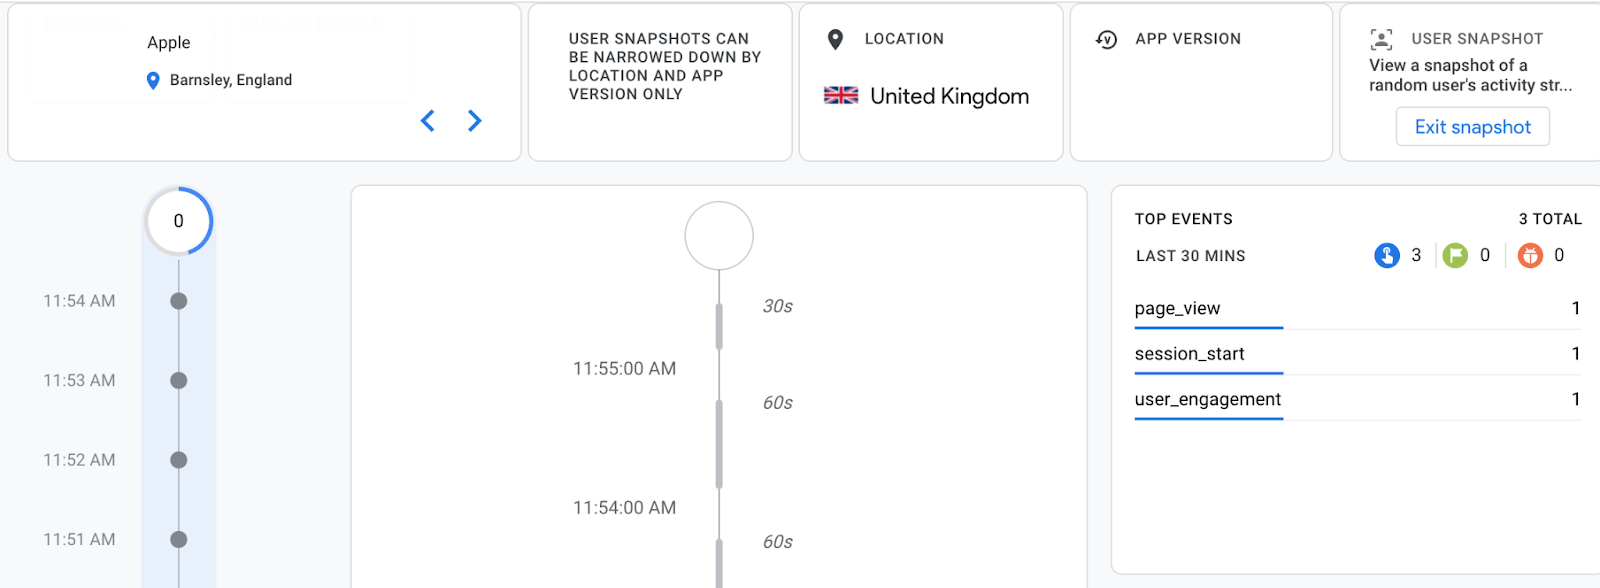1600x588 pixels.
Task: Select the orange user property icon
Action: [1530, 256]
